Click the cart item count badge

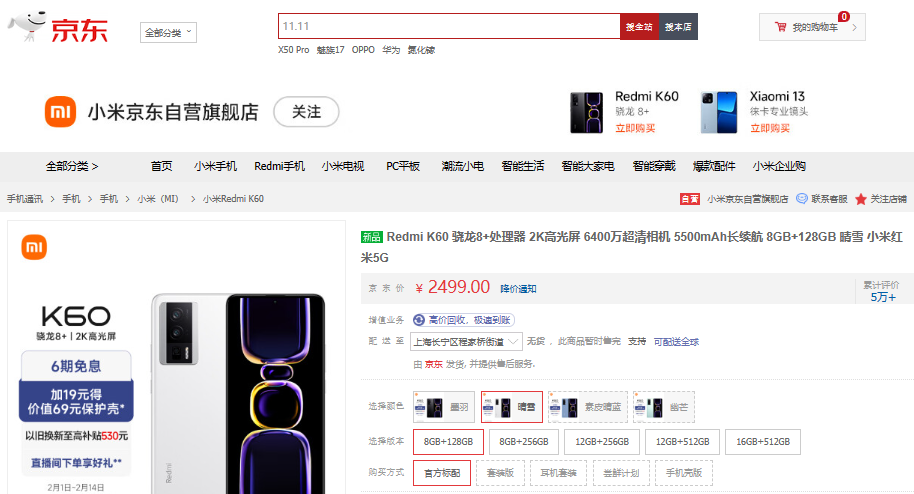click(843, 16)
